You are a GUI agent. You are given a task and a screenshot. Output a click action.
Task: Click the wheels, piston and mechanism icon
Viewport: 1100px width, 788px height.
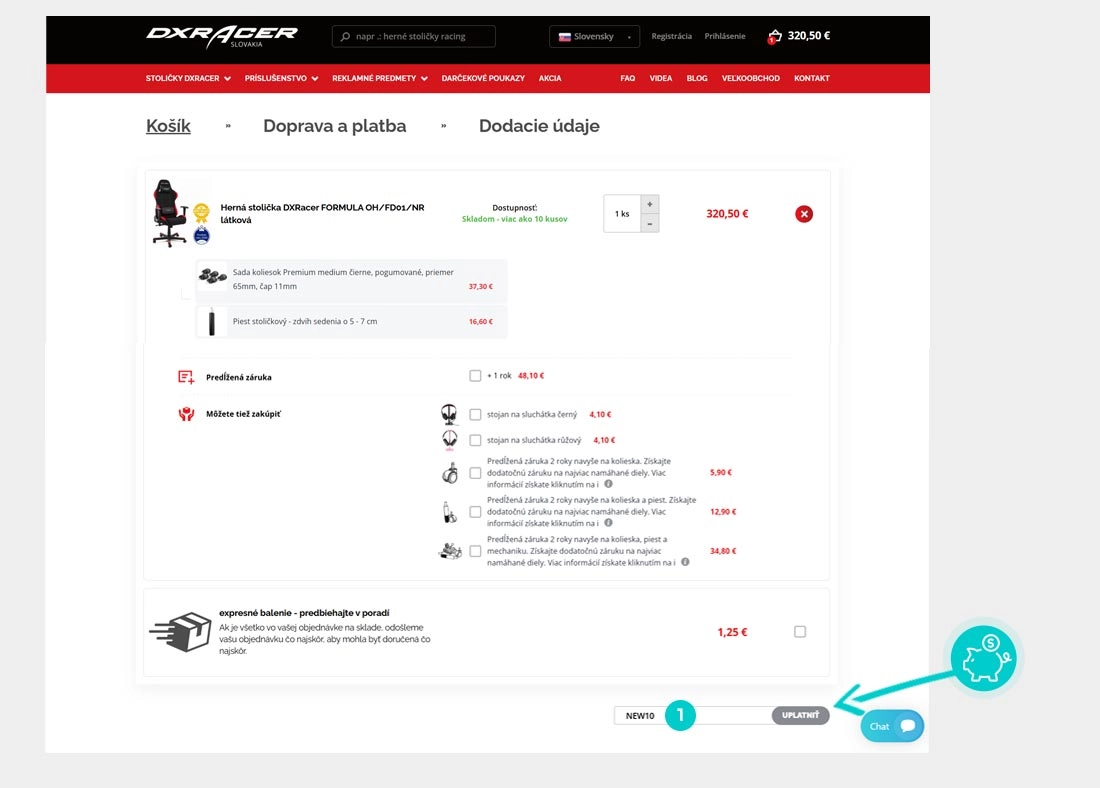pos(450,551)
